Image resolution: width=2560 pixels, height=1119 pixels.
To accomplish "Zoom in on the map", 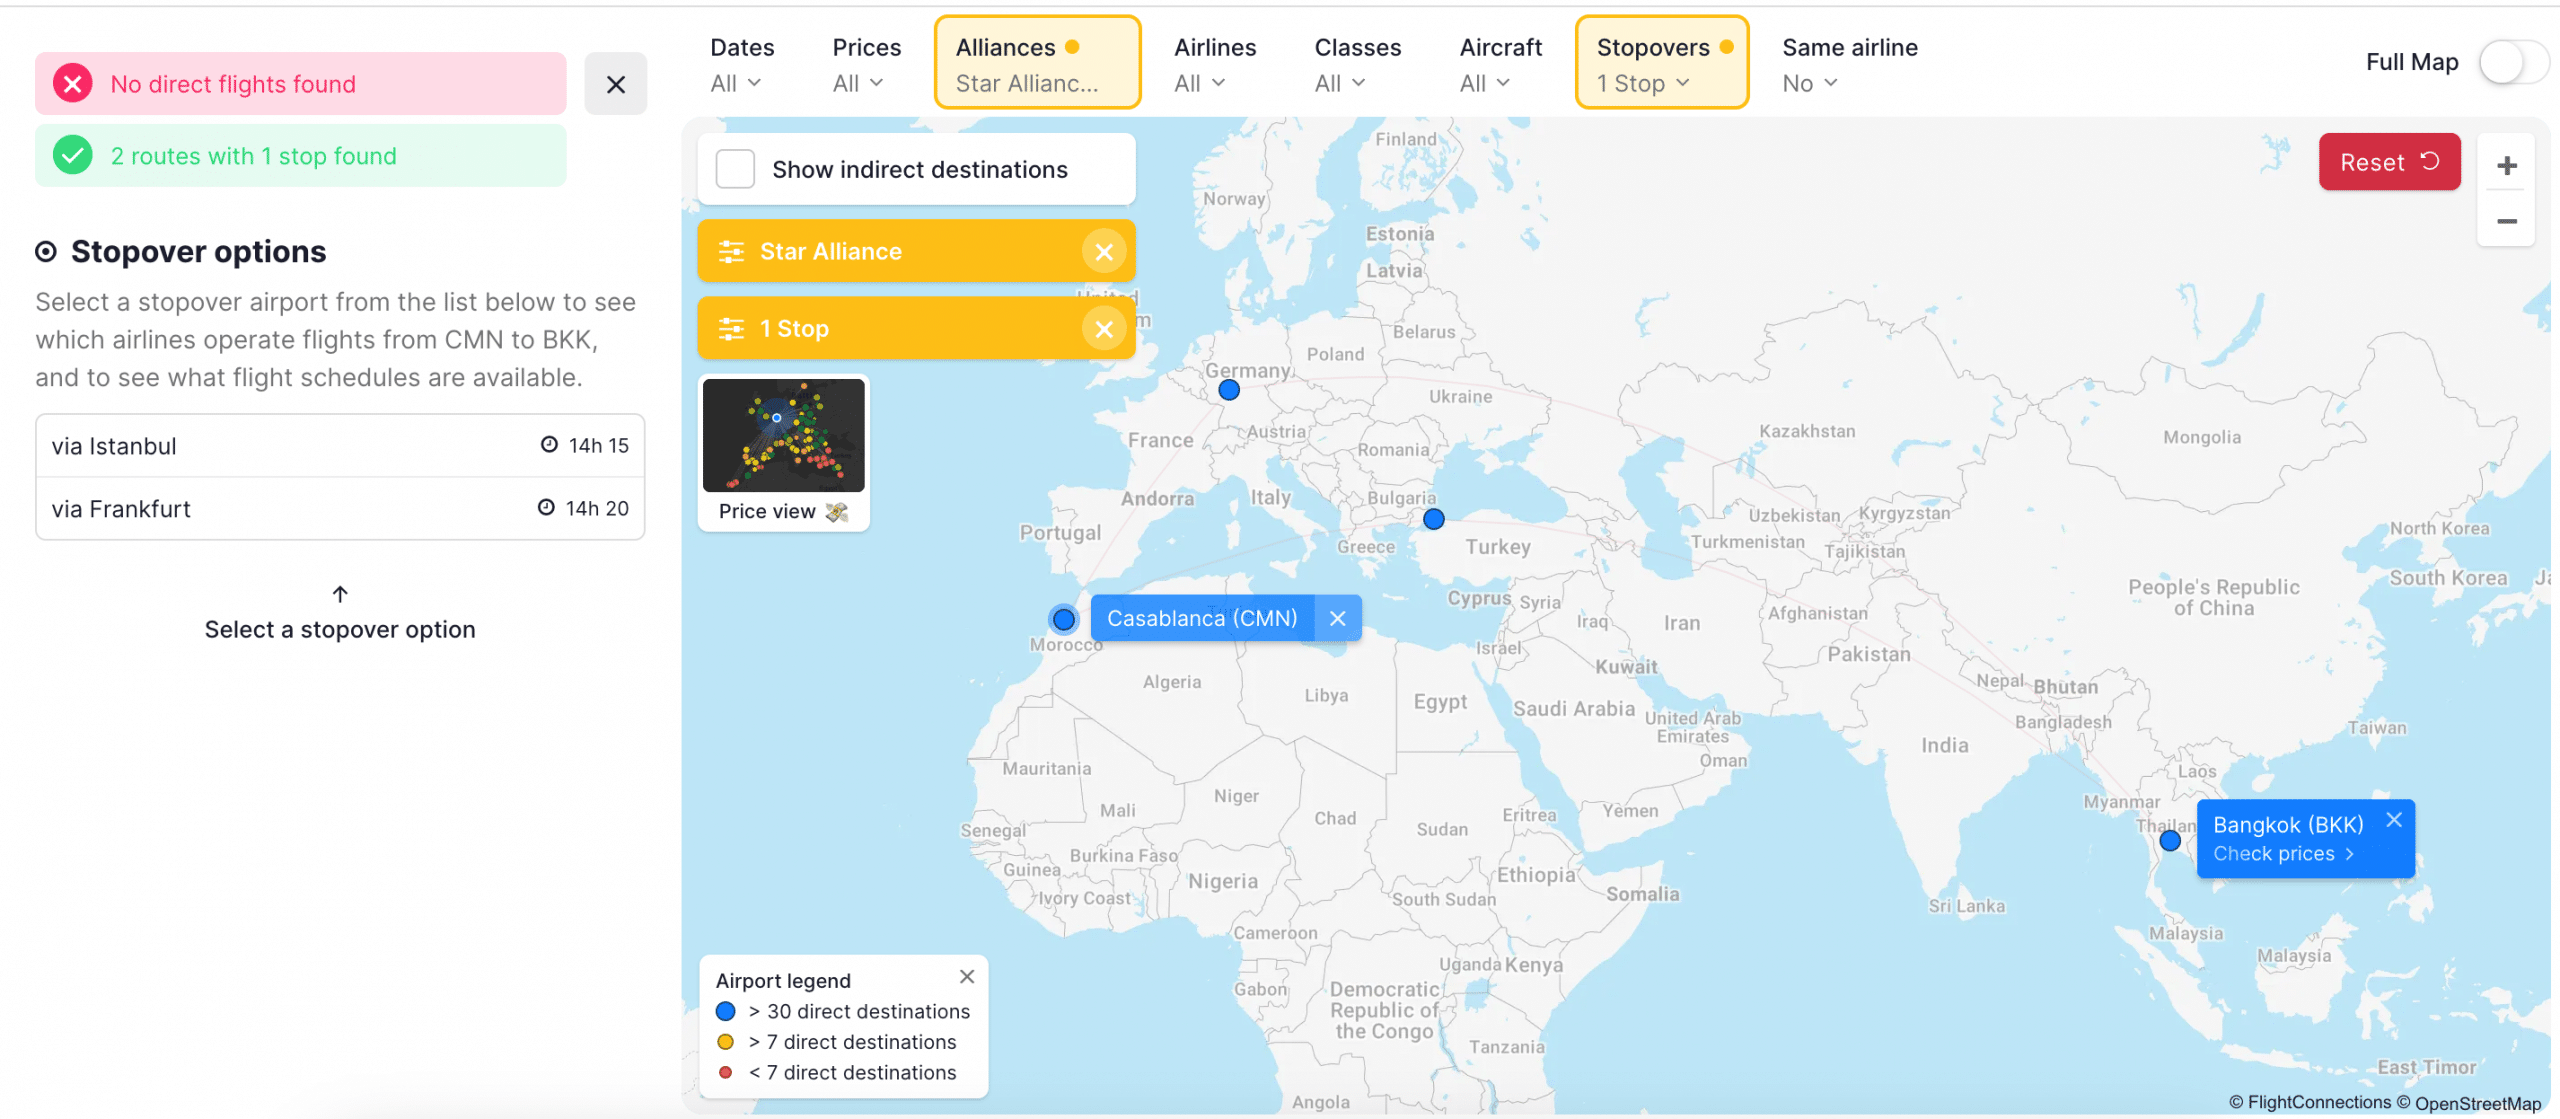I will (x=2505, y=166).
